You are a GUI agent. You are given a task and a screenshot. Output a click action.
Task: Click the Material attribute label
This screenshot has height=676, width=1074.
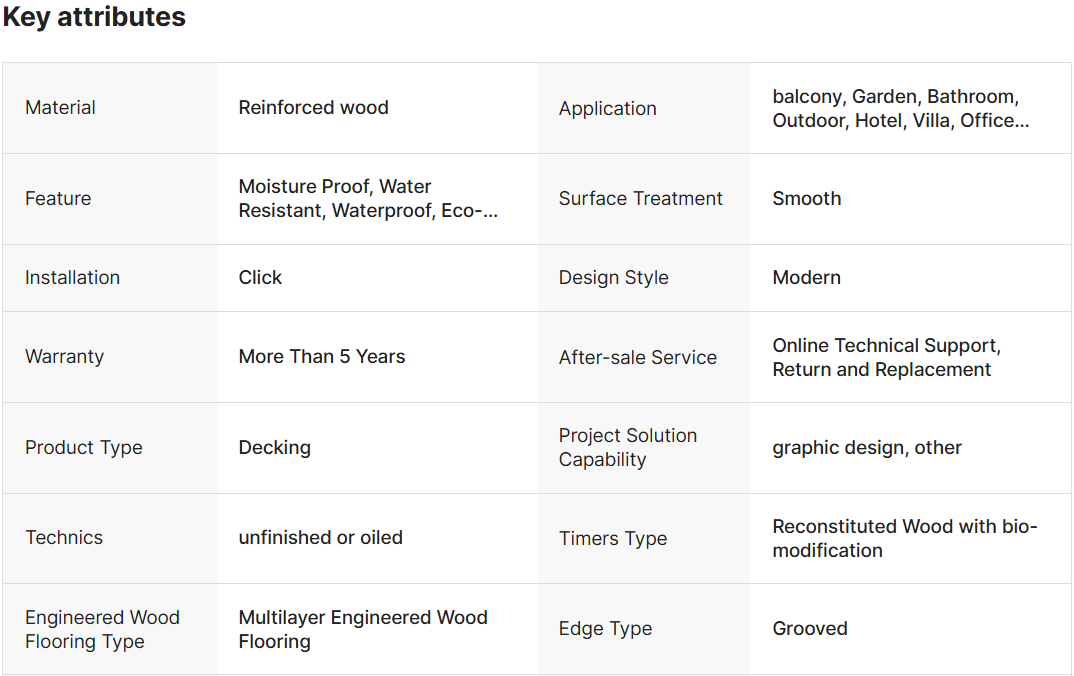(60, 108)
